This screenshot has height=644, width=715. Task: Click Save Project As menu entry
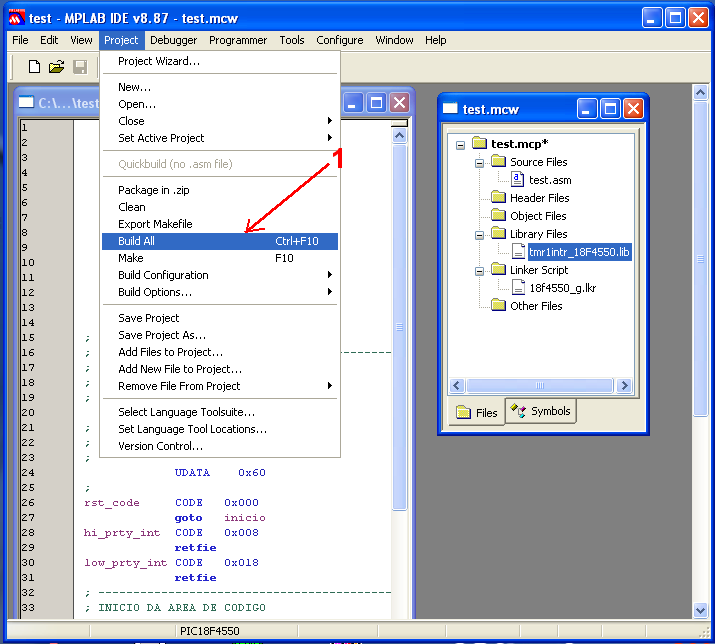220,335
